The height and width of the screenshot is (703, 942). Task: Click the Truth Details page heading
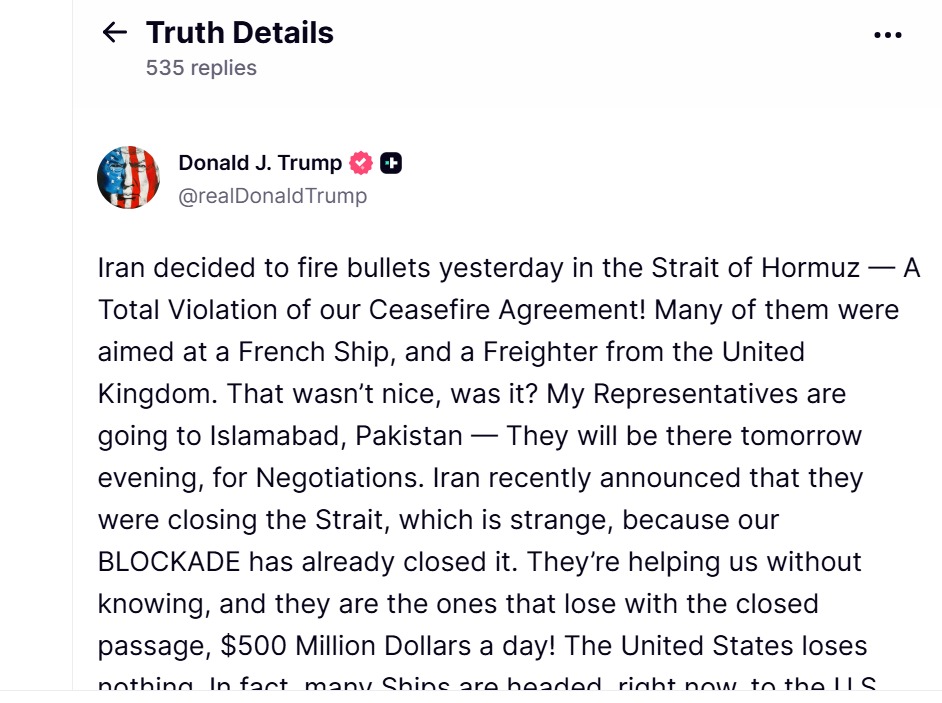[x=240, y=33]
